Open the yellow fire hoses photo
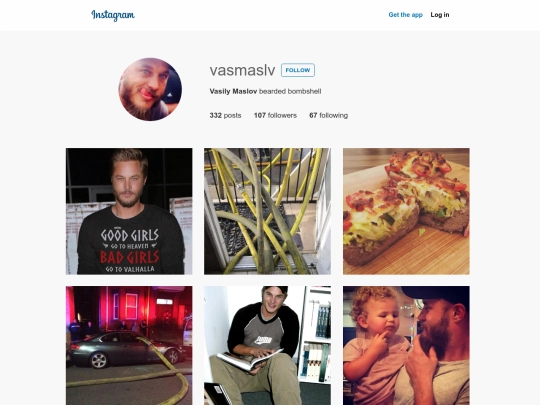This screenshot has width=540, height=405. (x=268, y=211)
